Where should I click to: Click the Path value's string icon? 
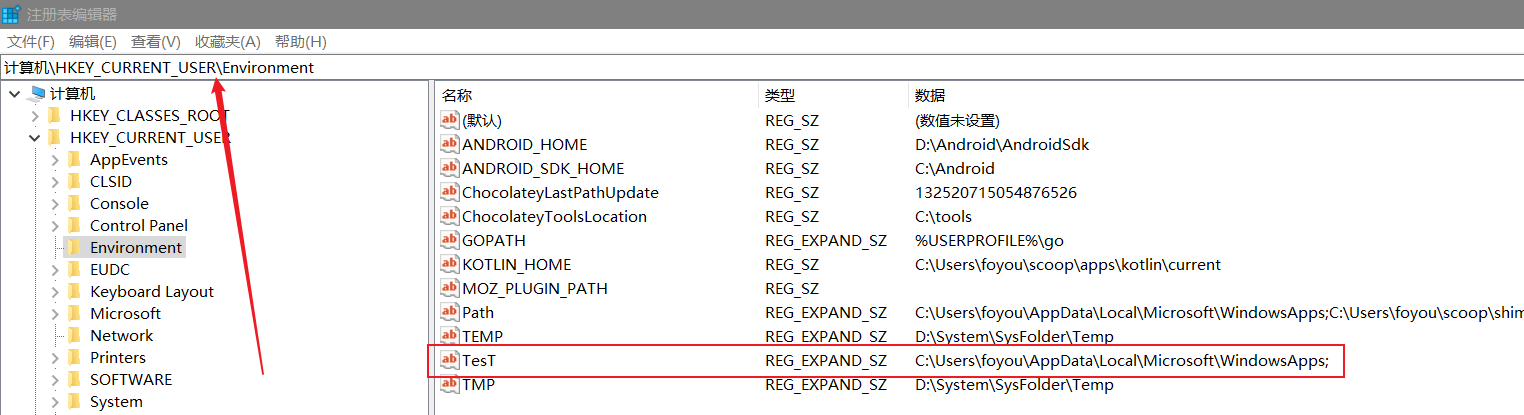(x=449, y=312)
